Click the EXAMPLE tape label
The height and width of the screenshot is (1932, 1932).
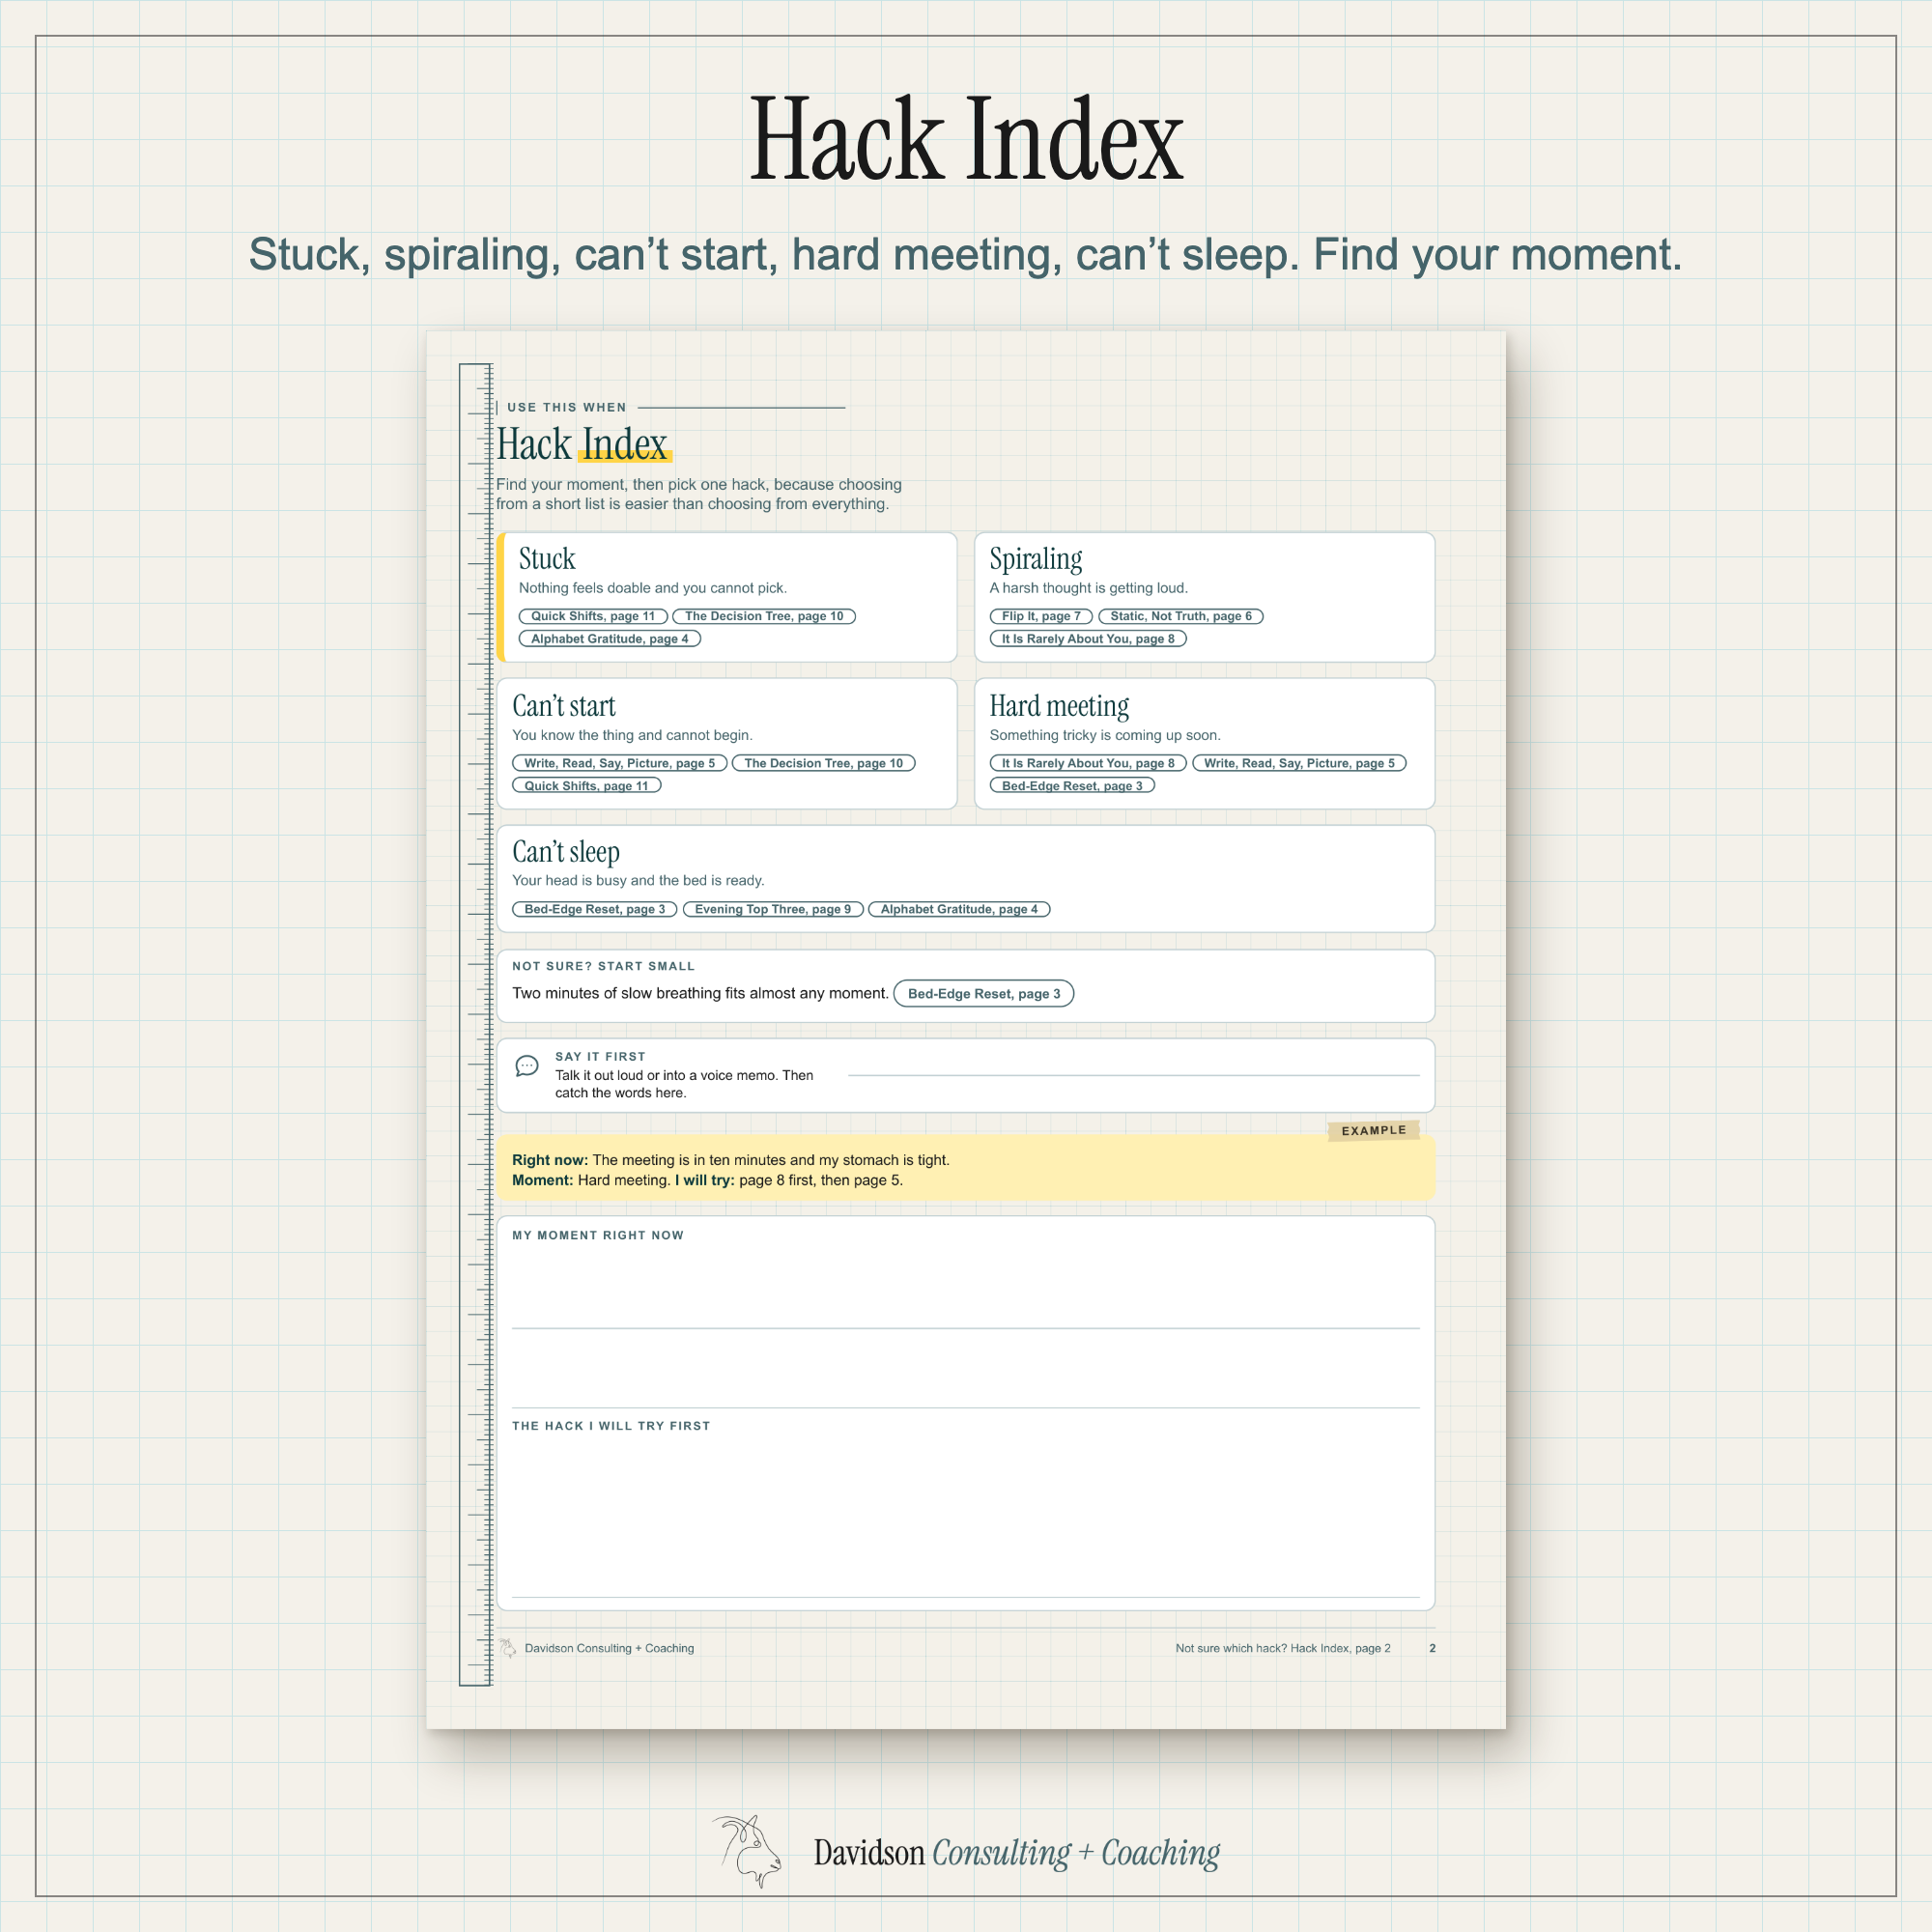point(1374,1130)
